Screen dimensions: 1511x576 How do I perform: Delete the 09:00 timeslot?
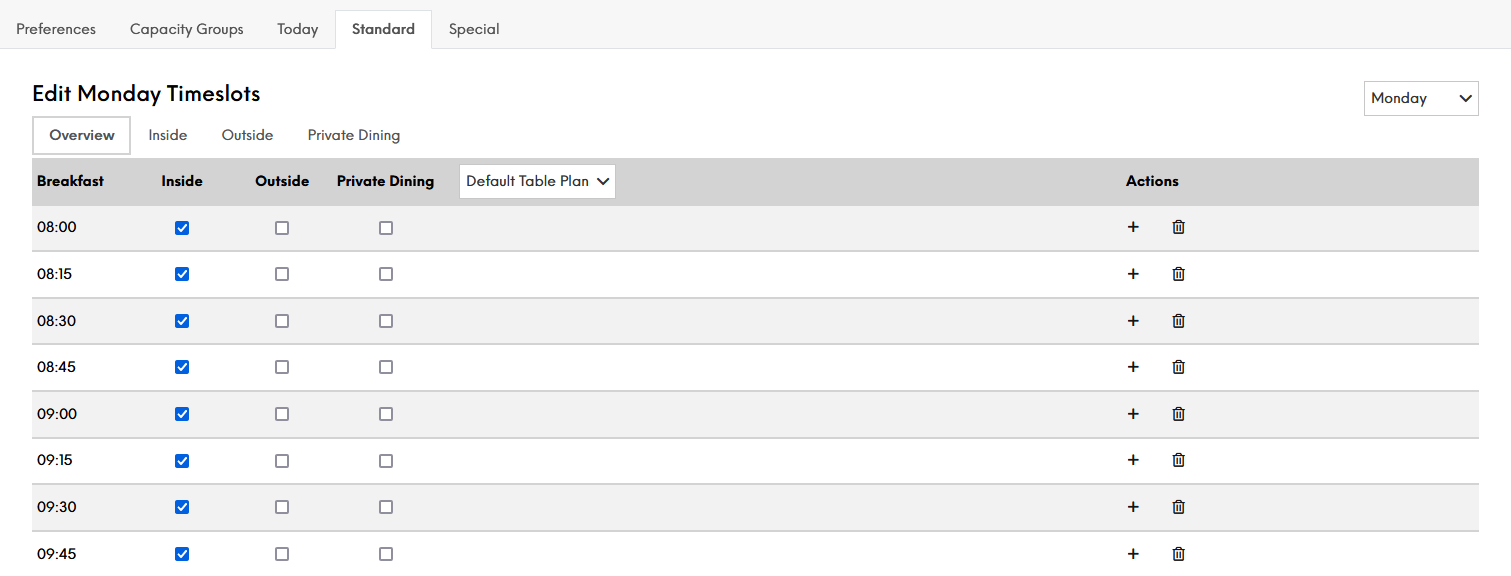(1178, 414)
